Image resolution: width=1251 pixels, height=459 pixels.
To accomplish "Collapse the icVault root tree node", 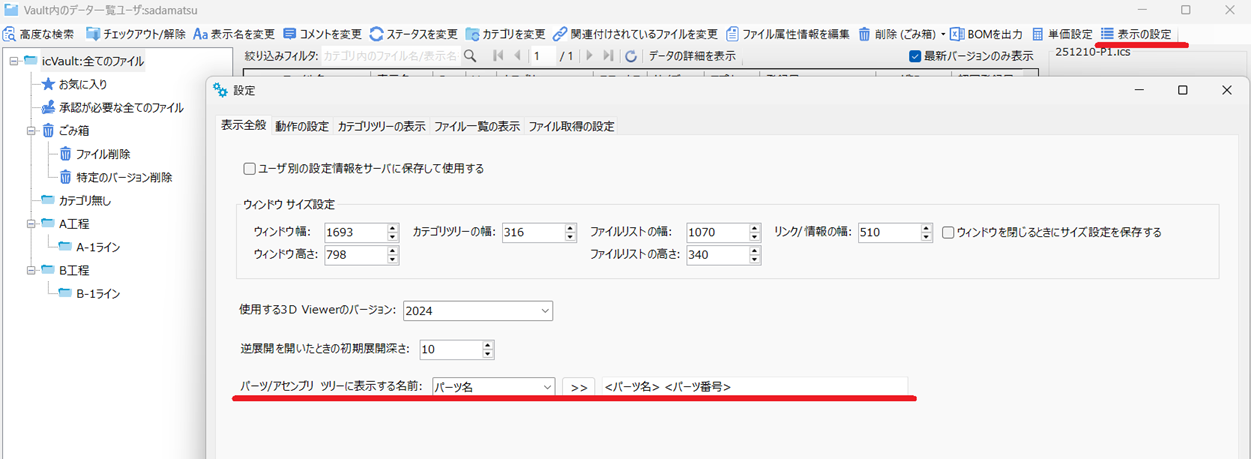I will click(13, 62).
